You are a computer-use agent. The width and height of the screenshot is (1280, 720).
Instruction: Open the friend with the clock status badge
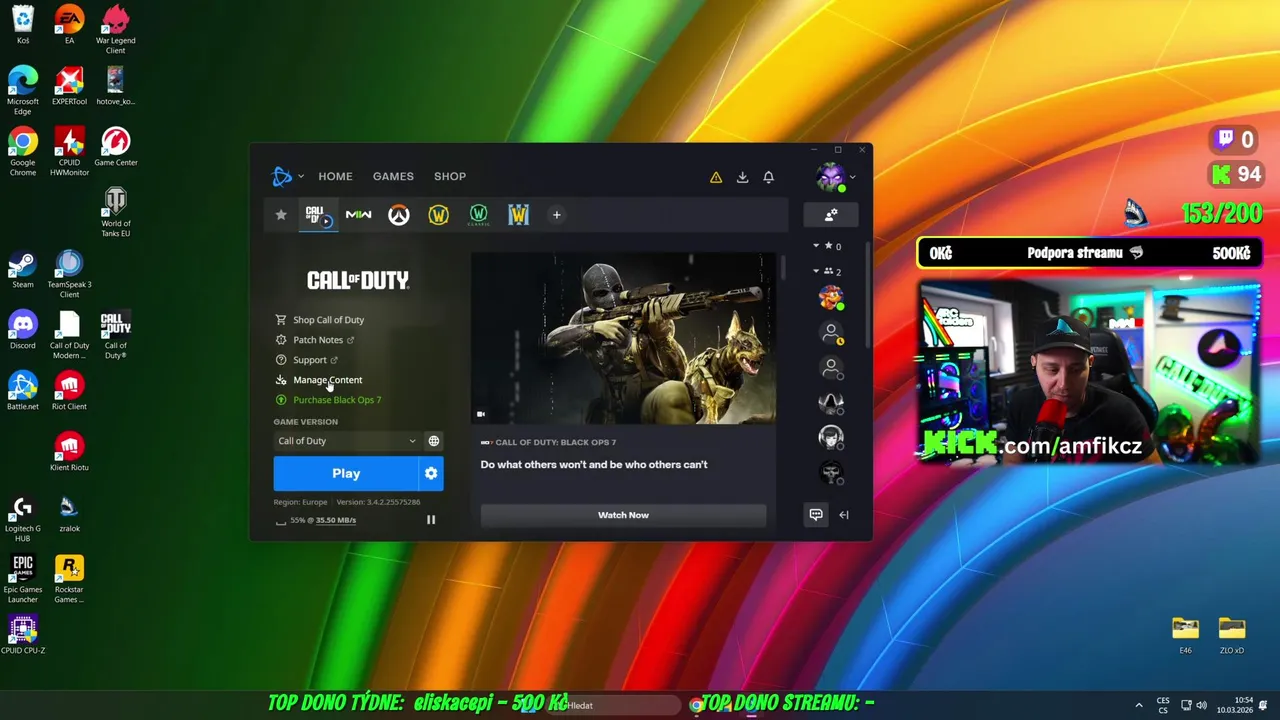coord(831,333)
